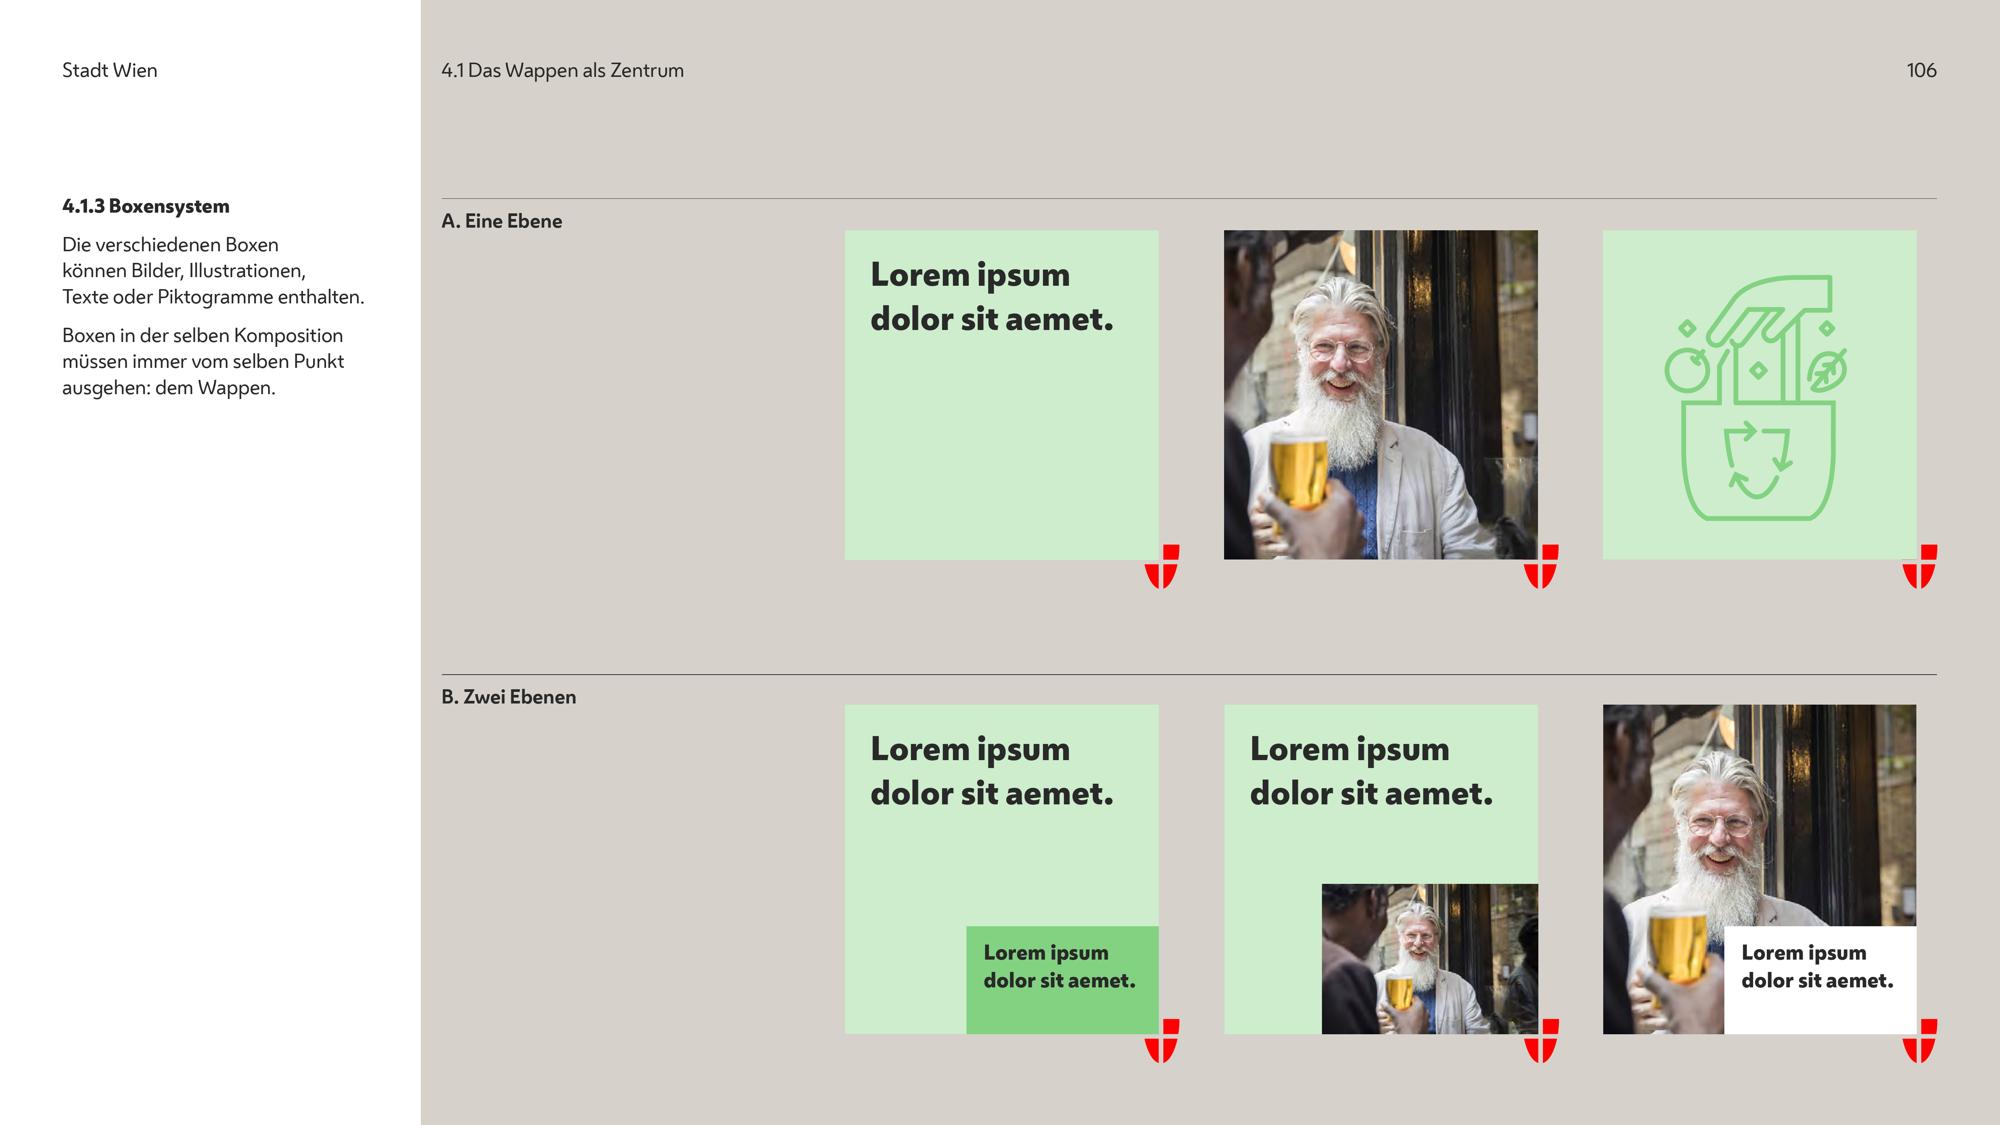Click the page number 106
The height and width of the screenshot is (1125, 2000).
pos(1922,70)
